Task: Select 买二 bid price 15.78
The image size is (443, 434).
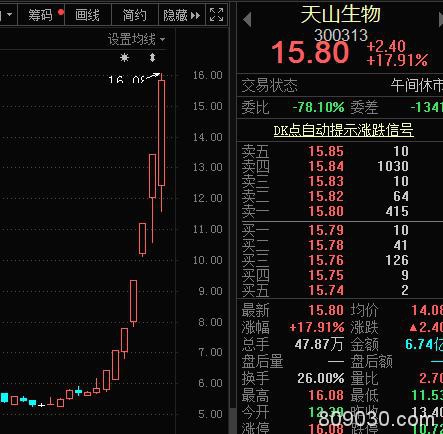Action: click(326, 245)
